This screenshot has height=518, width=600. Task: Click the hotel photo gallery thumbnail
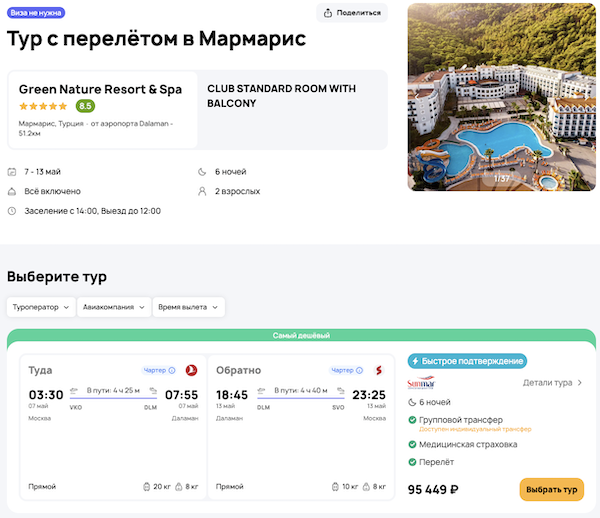[502, 97]
